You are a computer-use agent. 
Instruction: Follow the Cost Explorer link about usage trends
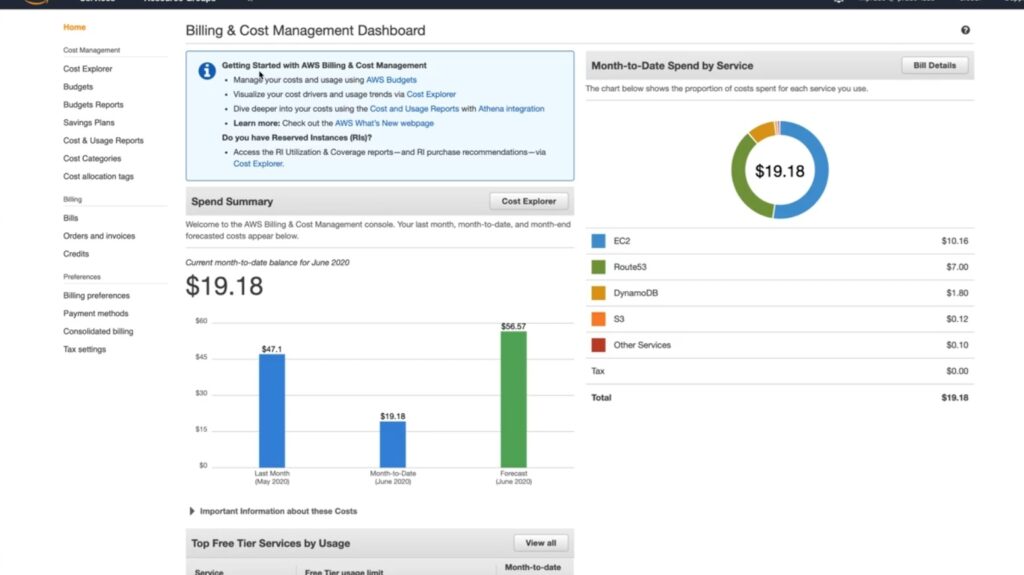[x=431, y=94]
